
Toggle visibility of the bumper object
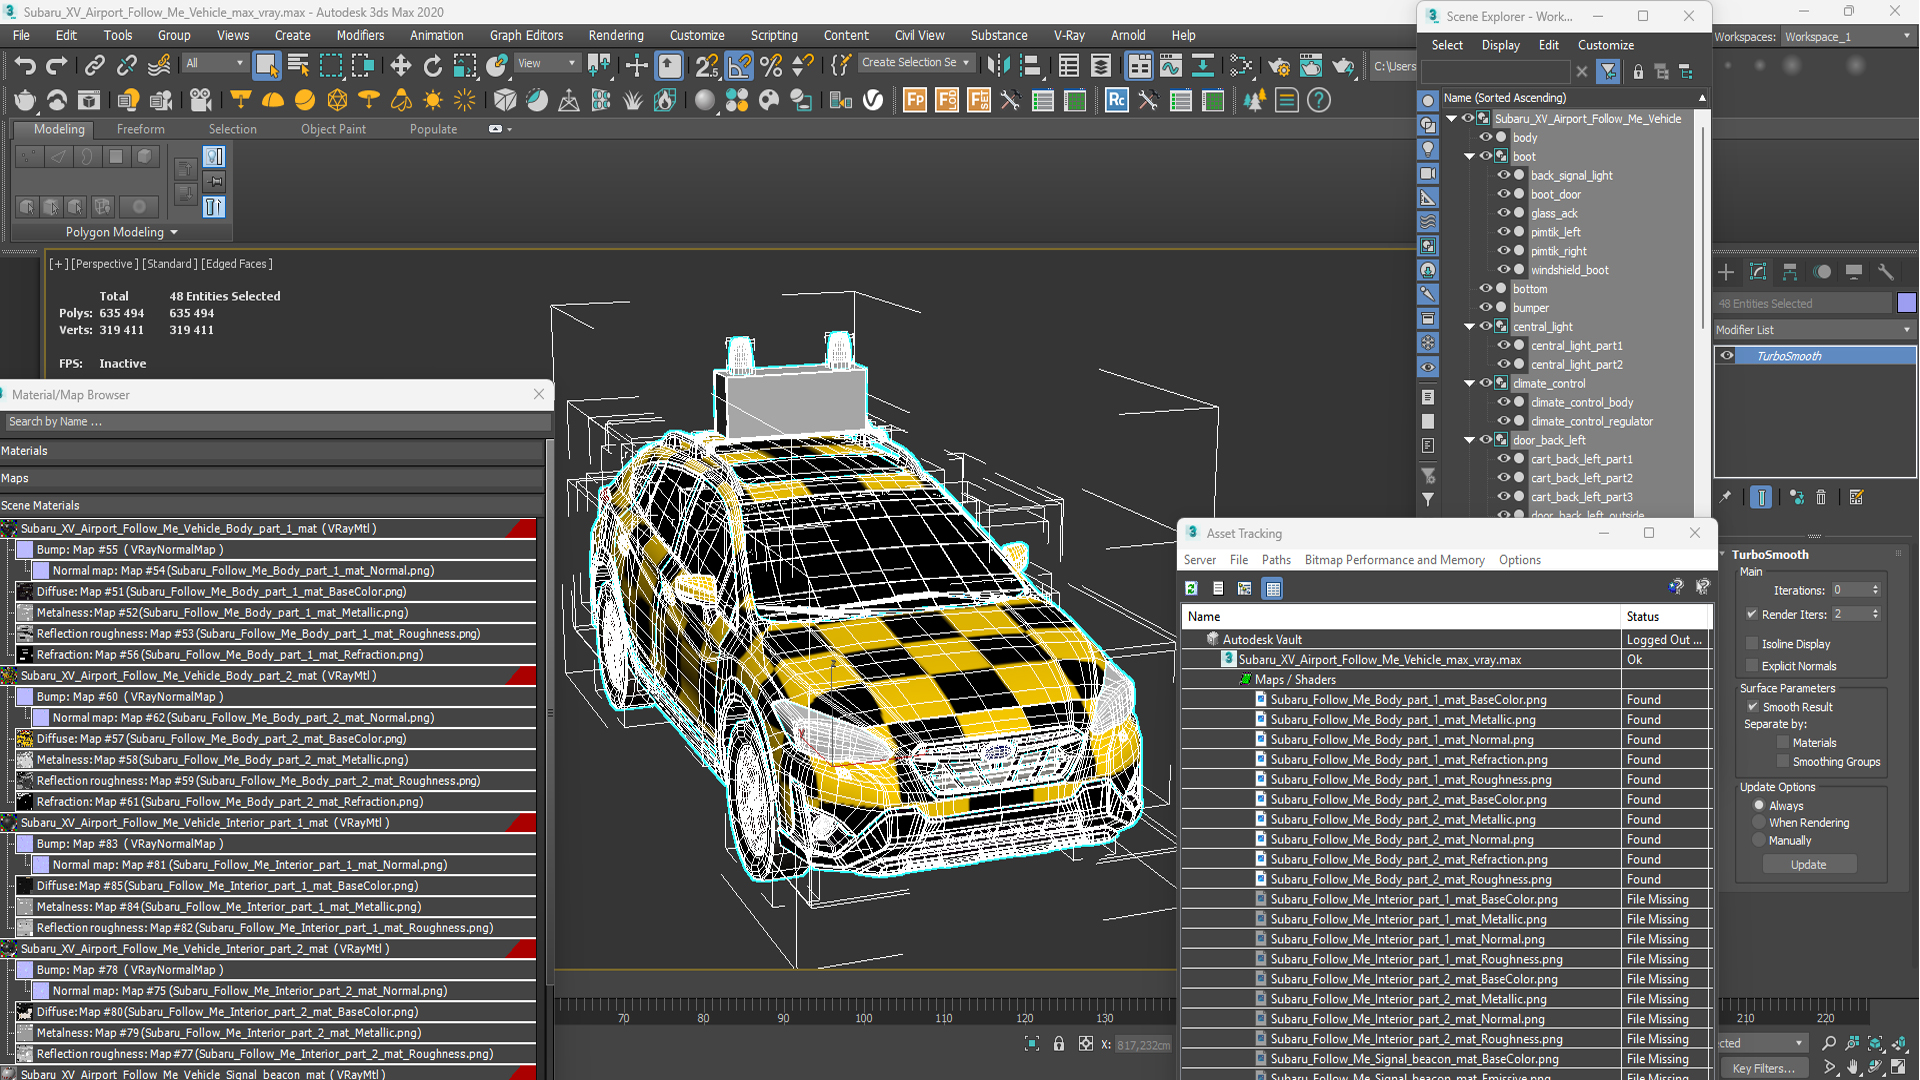click(x=1485, y=307)
